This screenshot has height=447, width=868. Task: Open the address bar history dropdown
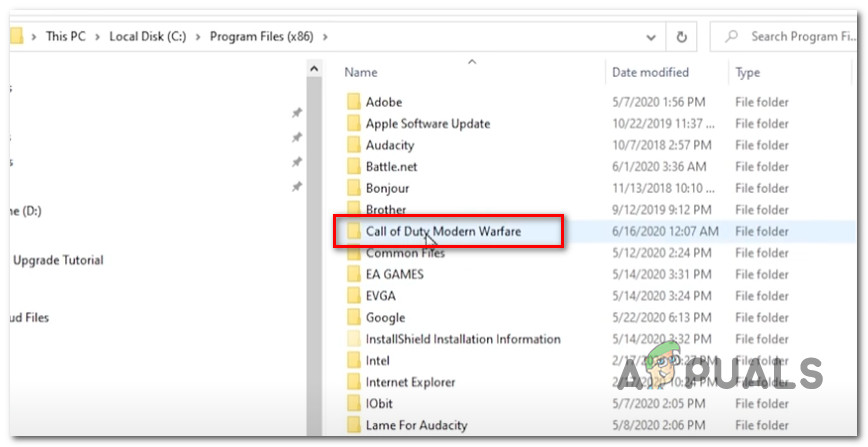pos(651,37)
